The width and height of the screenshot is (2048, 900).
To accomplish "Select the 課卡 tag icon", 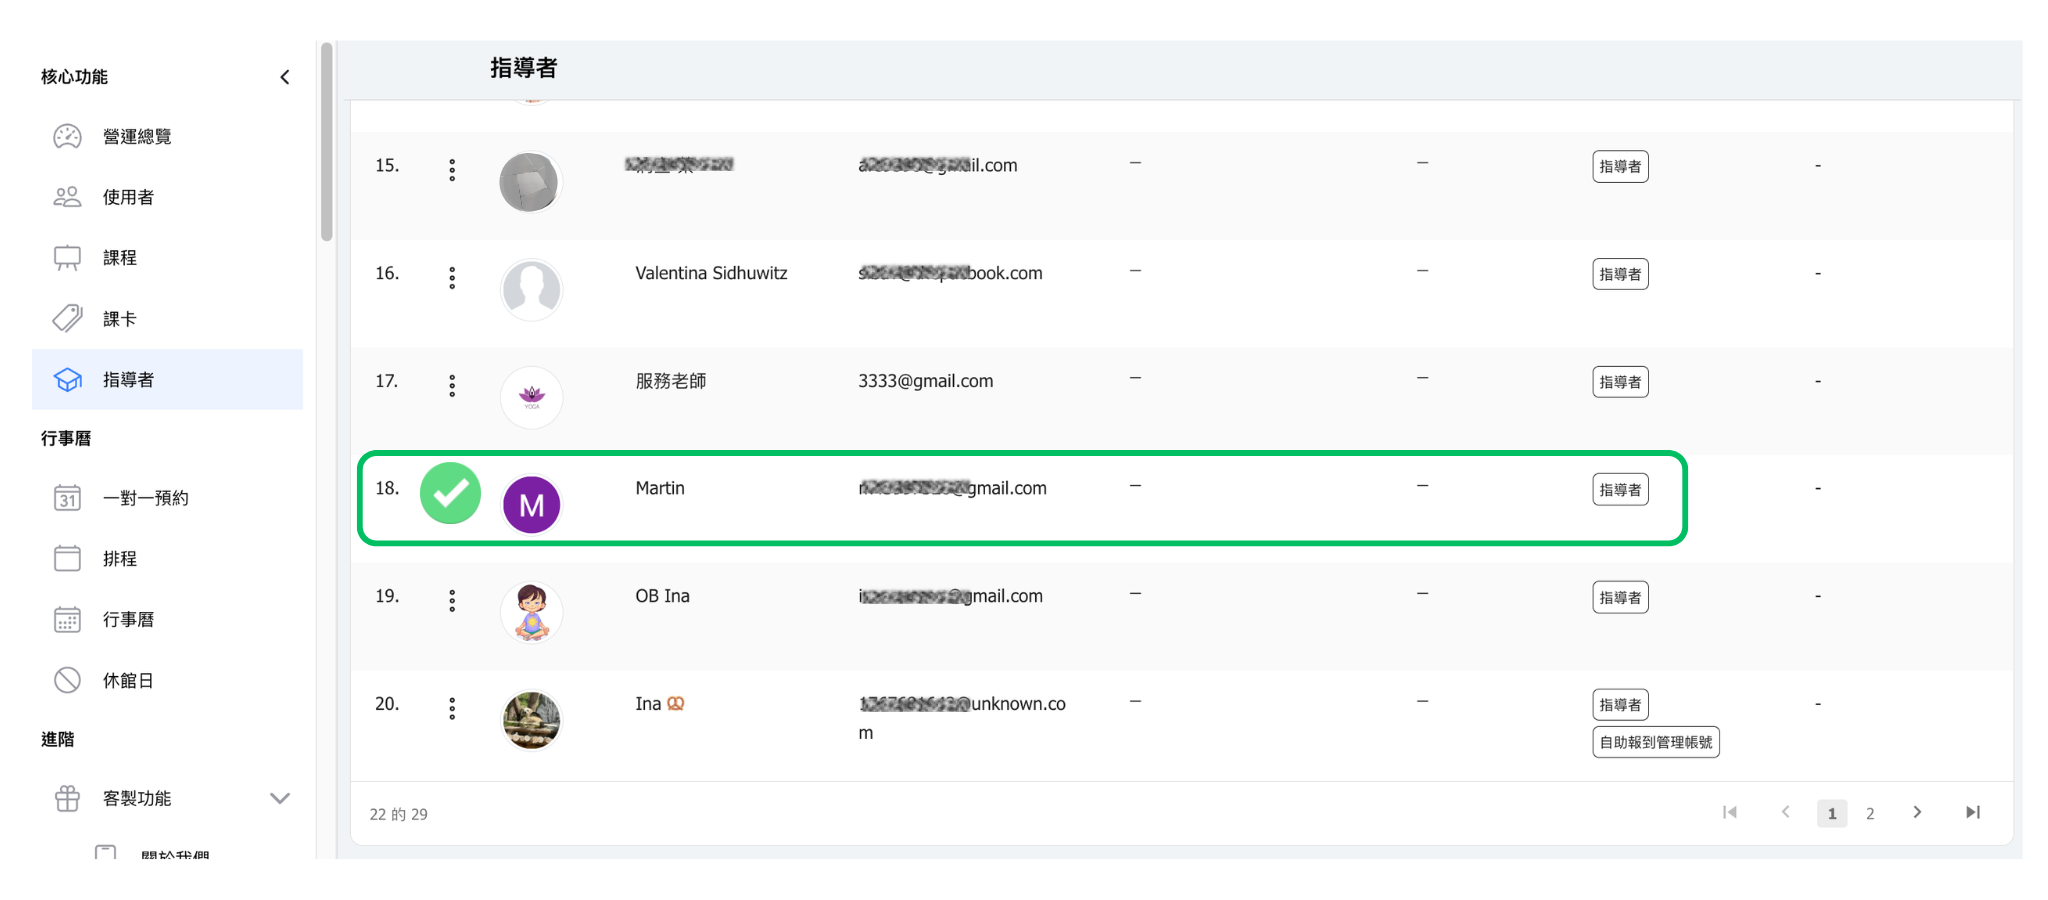I will 67,319.
